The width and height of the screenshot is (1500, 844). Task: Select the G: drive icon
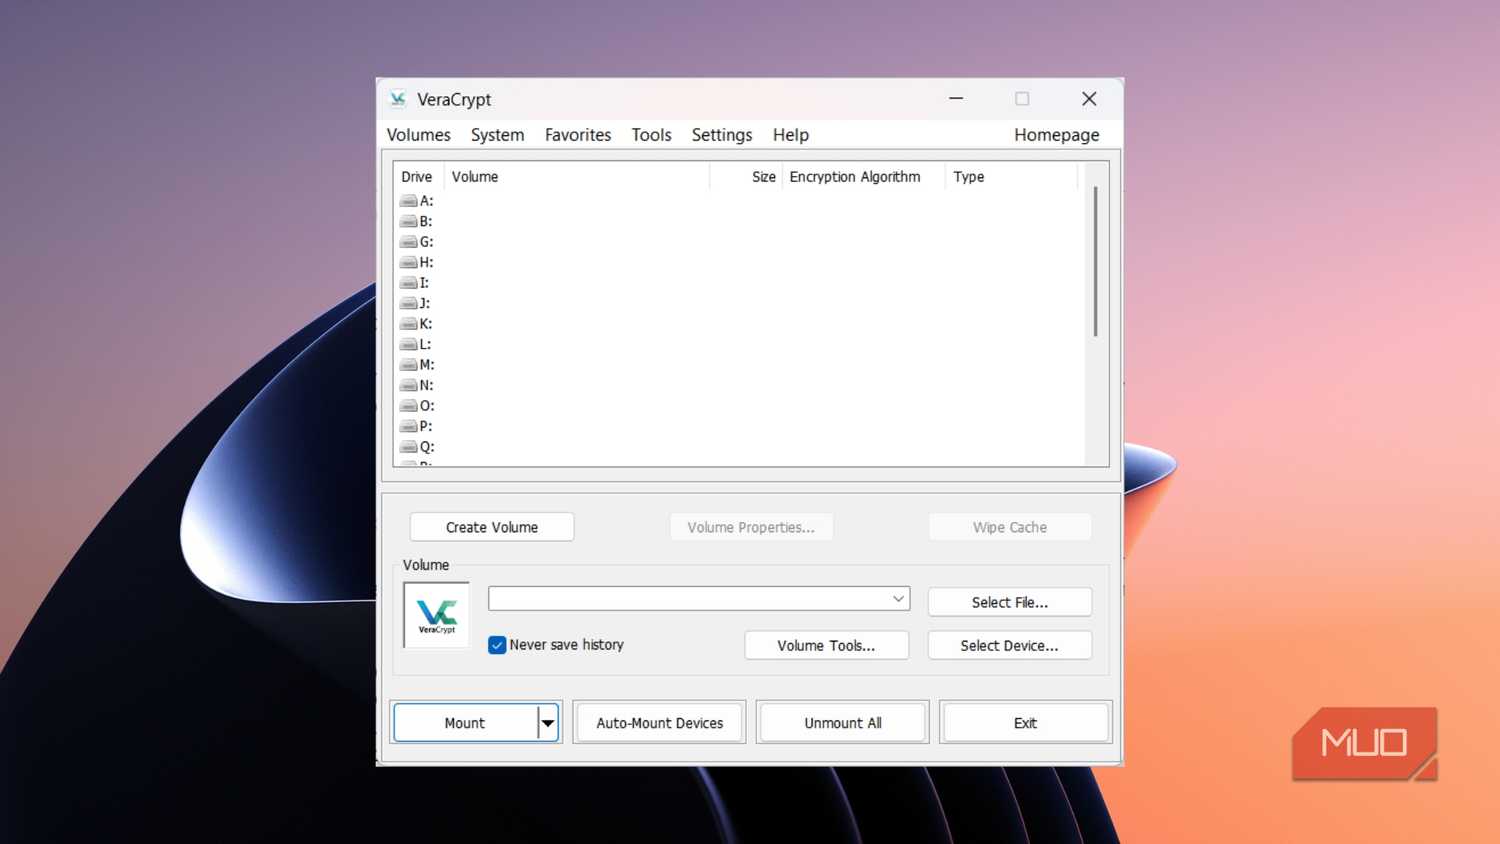[x=409, y=242]
